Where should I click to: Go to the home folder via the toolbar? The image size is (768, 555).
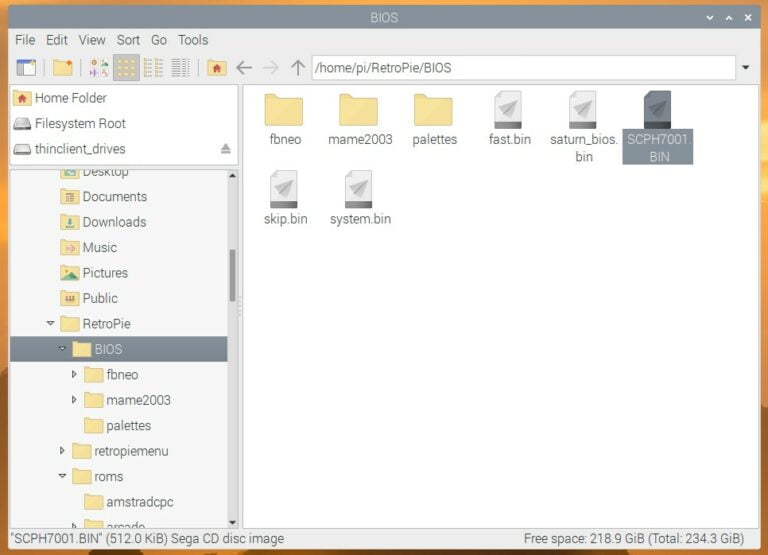coord(217,68)
